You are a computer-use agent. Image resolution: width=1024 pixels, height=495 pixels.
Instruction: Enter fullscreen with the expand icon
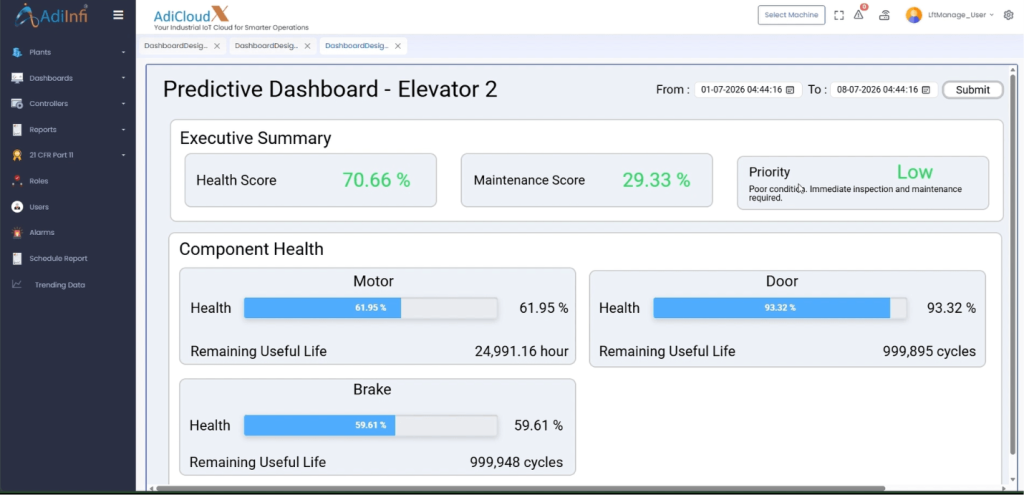click(839, 15)
